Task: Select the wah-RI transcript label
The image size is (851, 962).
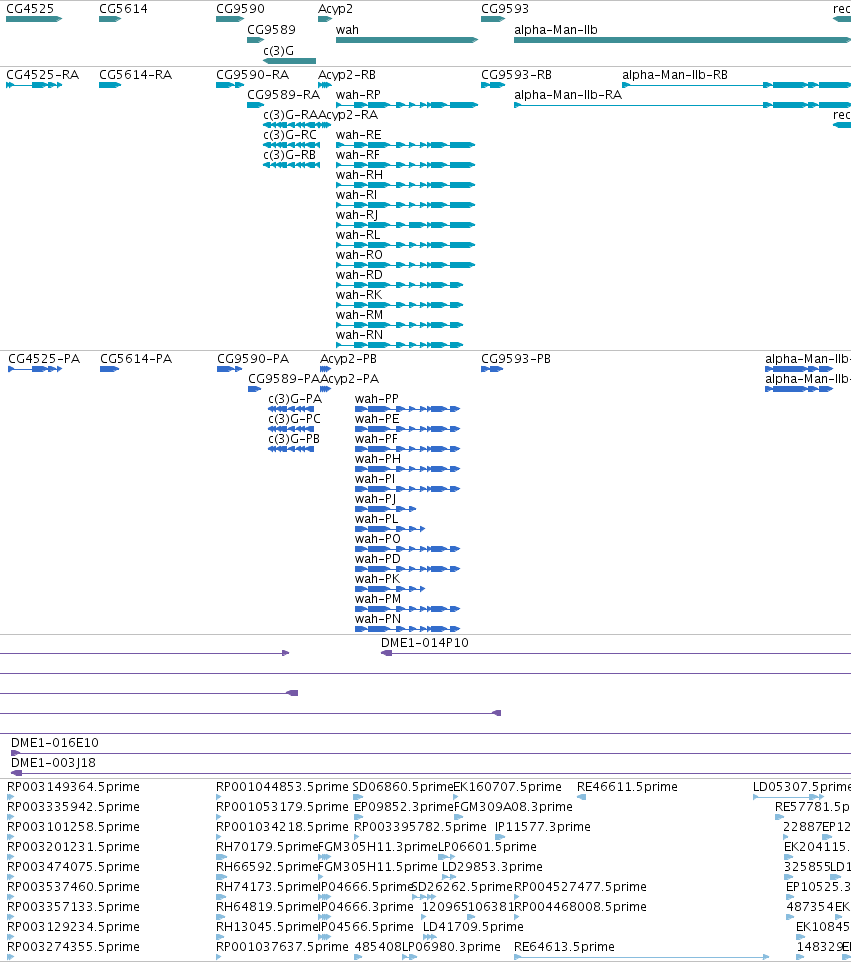Action: click(x=356, y=195)
